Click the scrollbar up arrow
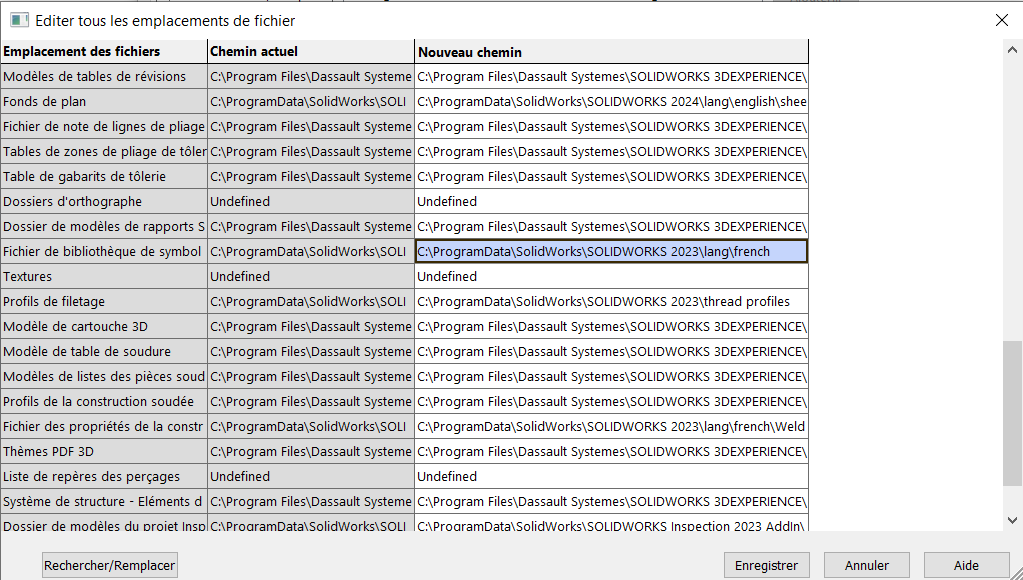Screen dimensions: 1023x580 (1013, 49)
